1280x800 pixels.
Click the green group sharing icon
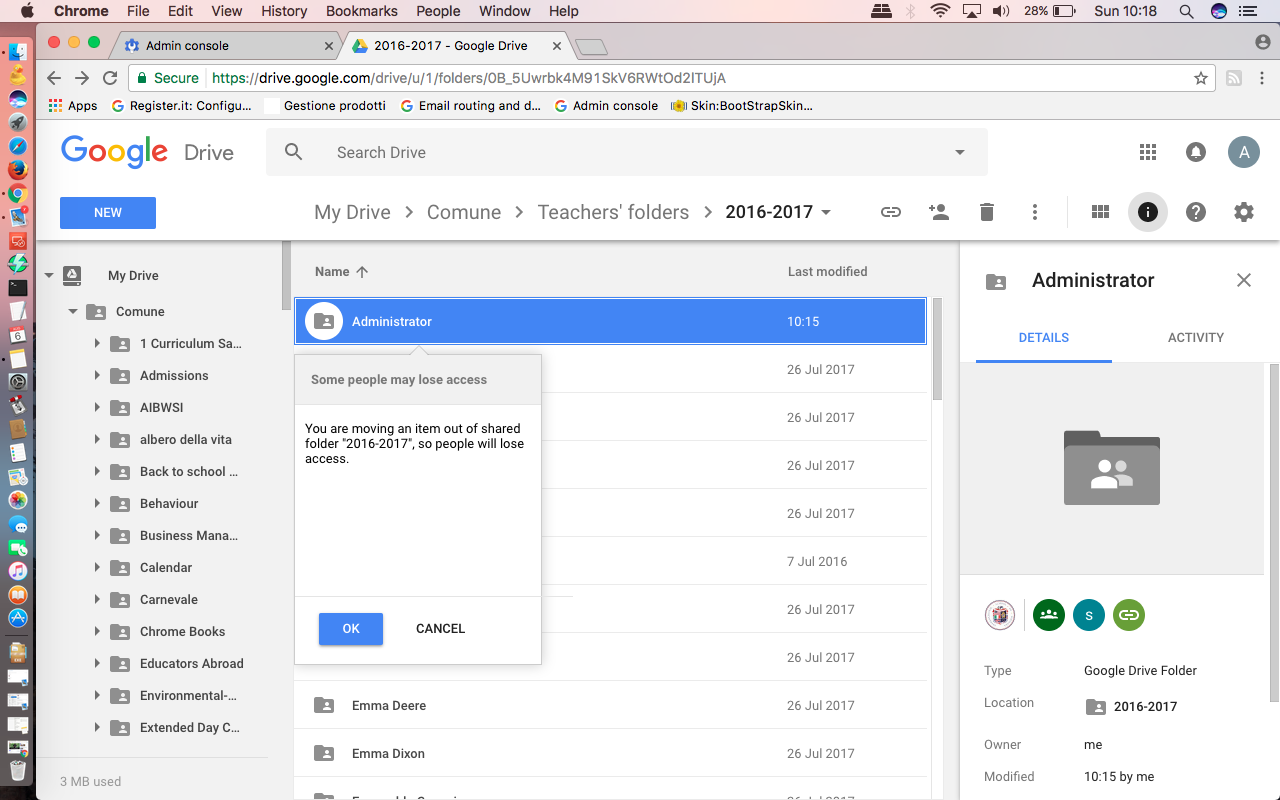pyautogui.click(x=1049, y=615)
